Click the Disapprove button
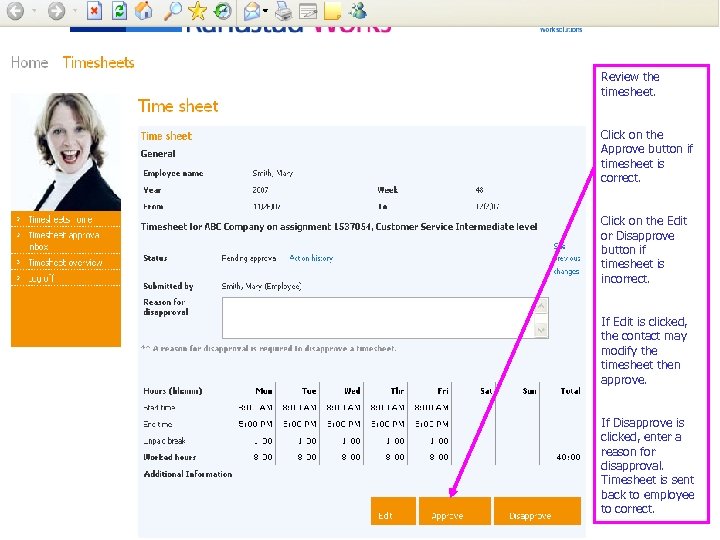 (x=537, y=511)
